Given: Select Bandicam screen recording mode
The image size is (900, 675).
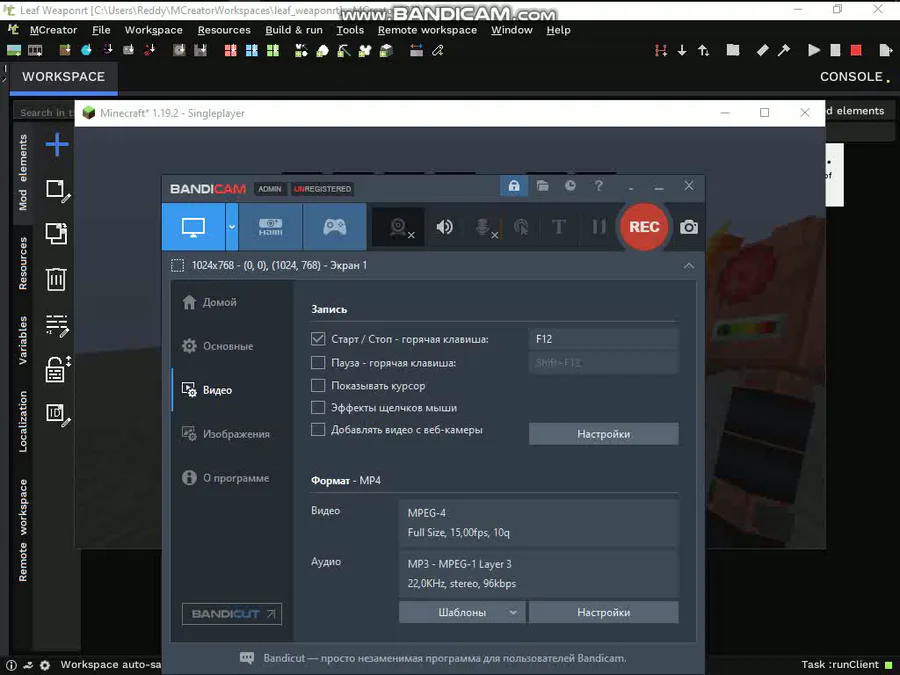Looking at the screenshot, I should [x=193, y=227].
